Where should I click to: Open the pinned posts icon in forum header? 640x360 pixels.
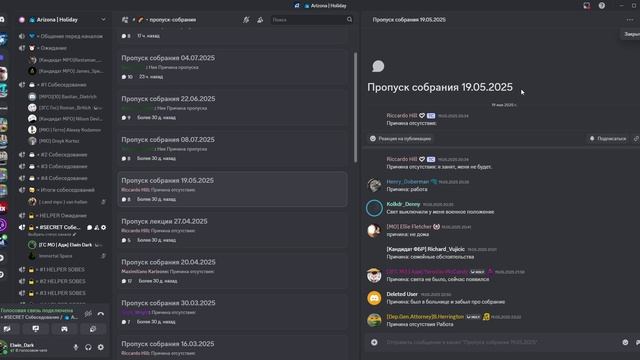tap(260, 20)
